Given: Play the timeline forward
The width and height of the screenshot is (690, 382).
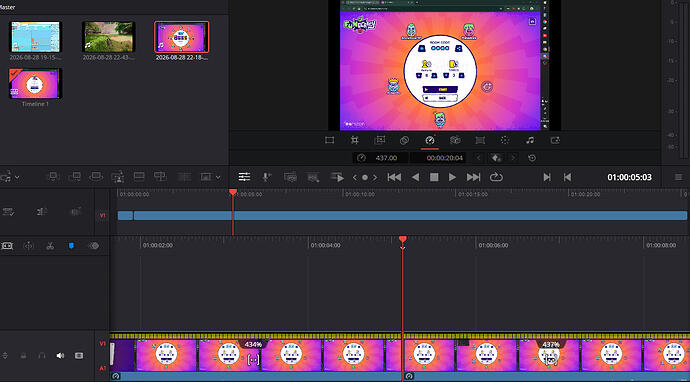Looking at the screenshot, I should tap(452, 177).
